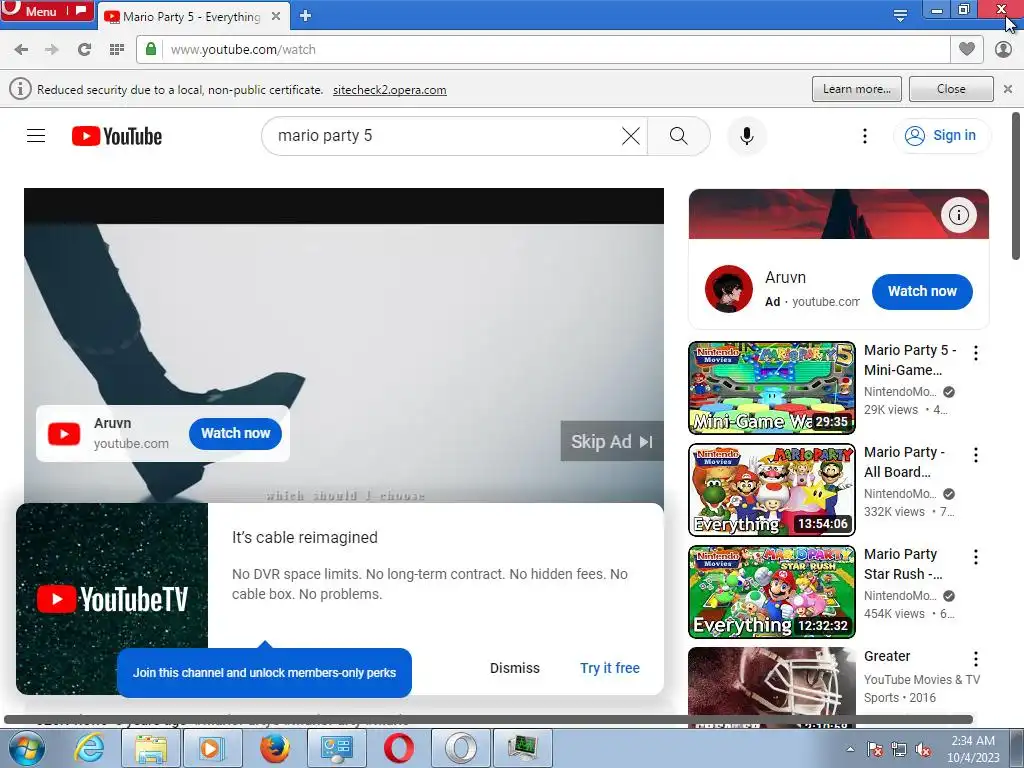
Task: Click the Aruvn channel avatar in sidebar
Action: [x=729, y=289]
